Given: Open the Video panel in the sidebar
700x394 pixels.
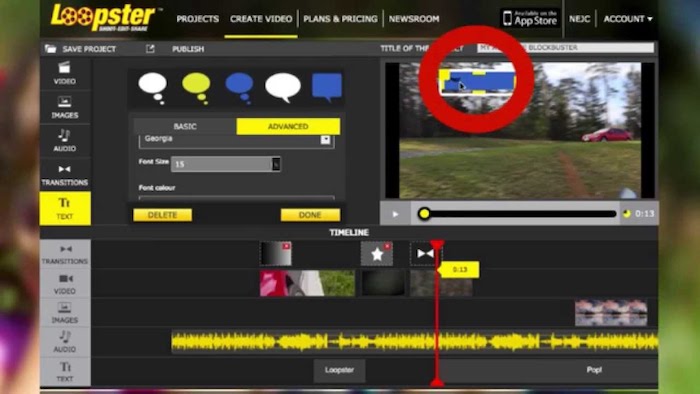Looking at the screenshot, I should (x=65, y=74).
